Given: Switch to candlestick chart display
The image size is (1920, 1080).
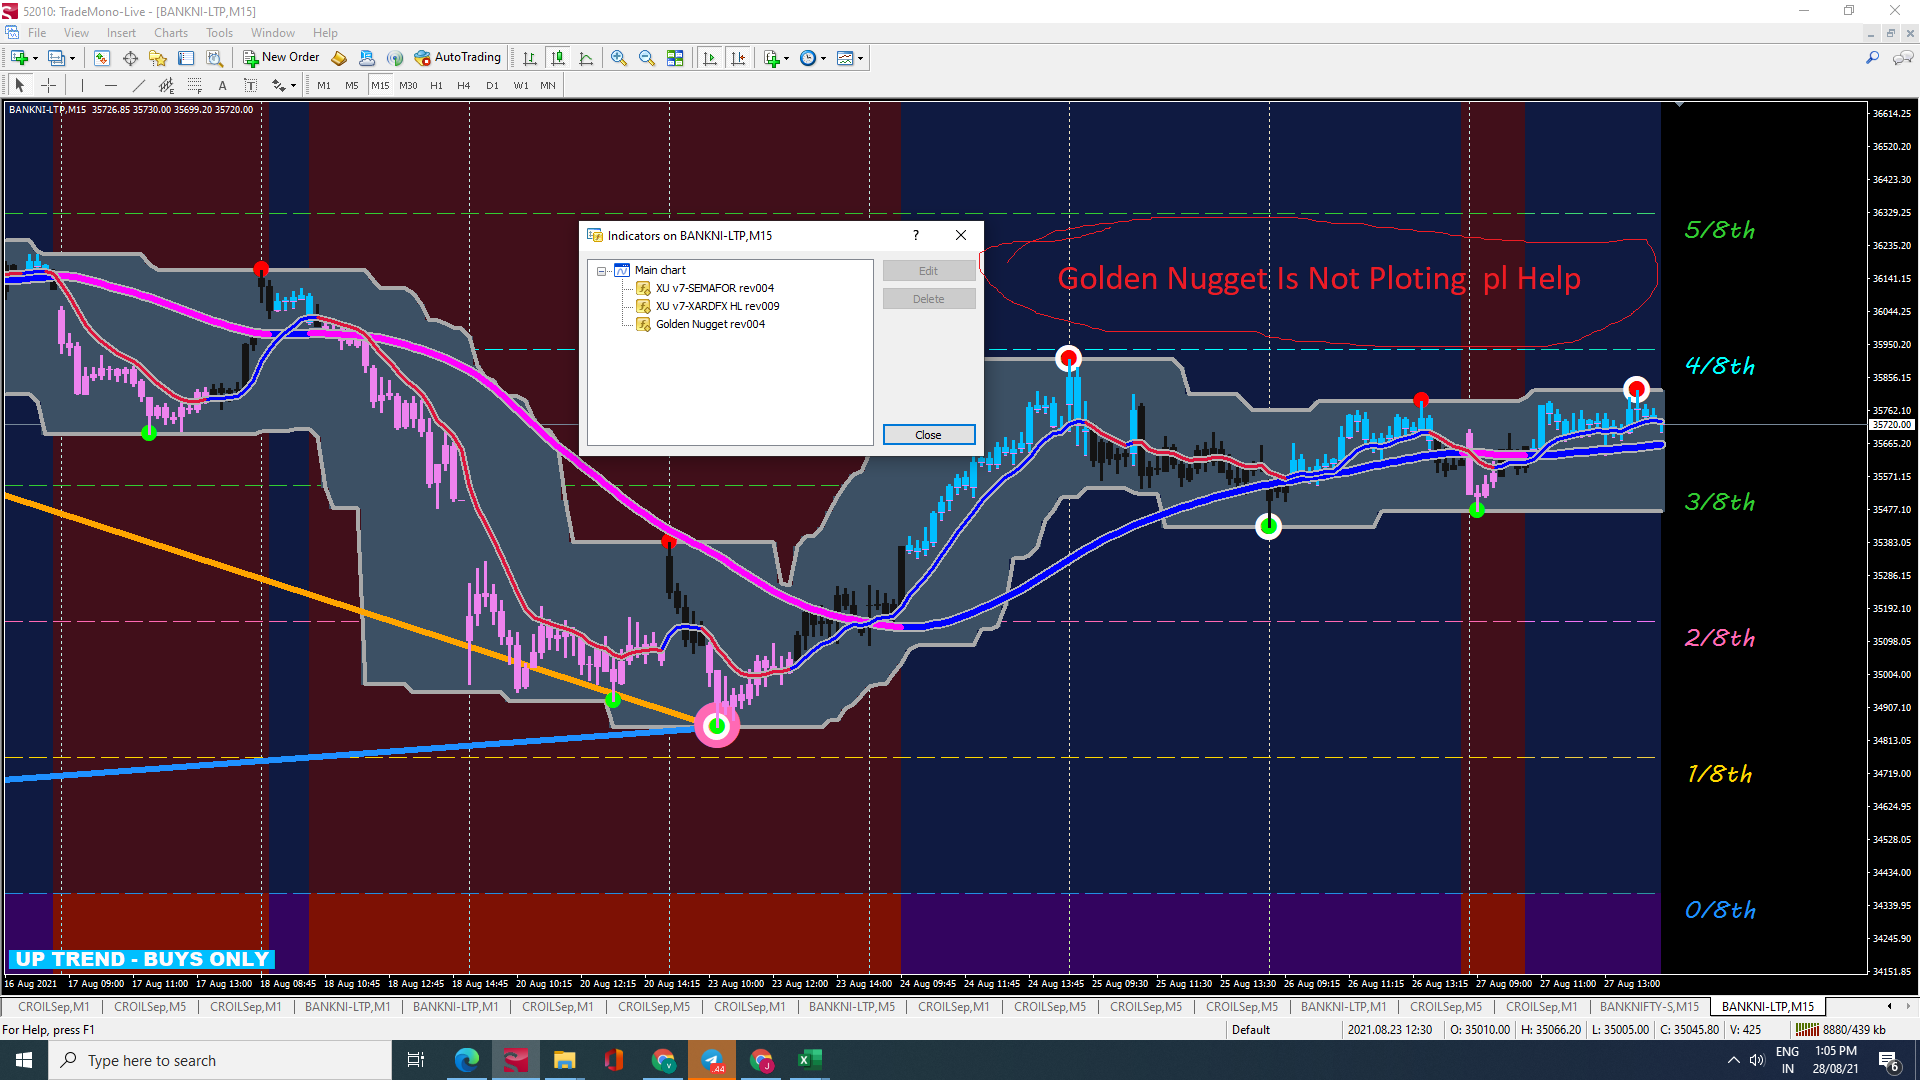Looking at the screenshot, I should pos(558,58).
